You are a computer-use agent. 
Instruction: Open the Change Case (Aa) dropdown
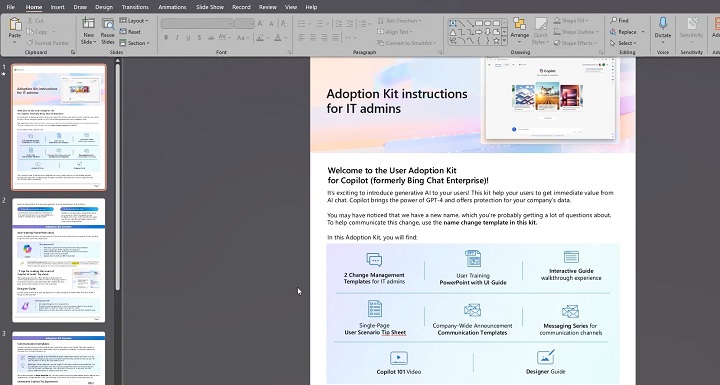[x=242, y=38]
